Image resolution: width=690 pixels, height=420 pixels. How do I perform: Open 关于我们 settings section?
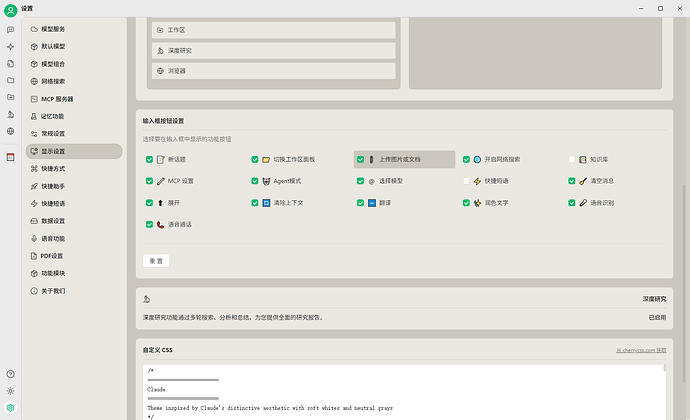73,291
